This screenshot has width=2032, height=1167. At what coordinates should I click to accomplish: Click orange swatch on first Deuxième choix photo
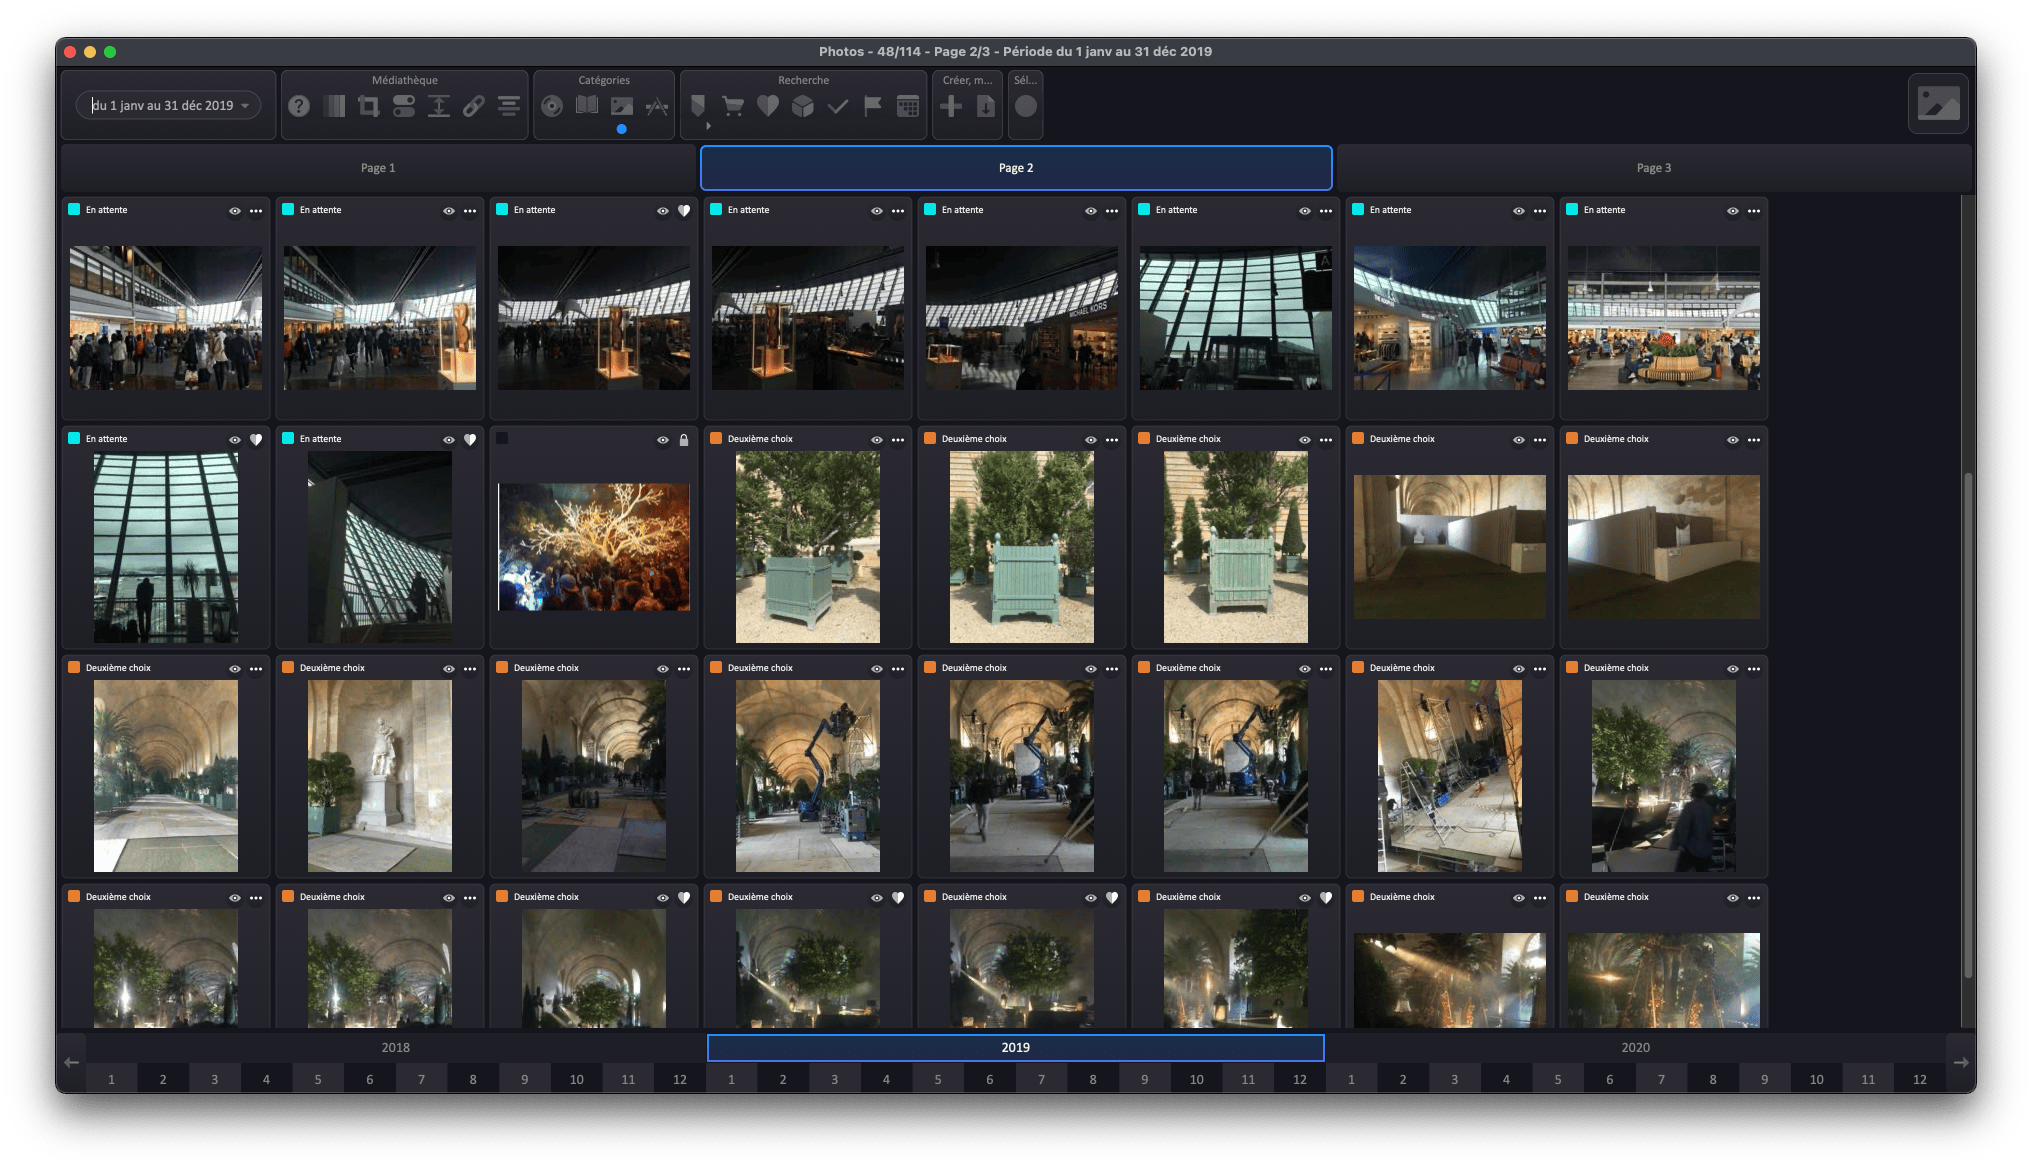click(716, 439)
